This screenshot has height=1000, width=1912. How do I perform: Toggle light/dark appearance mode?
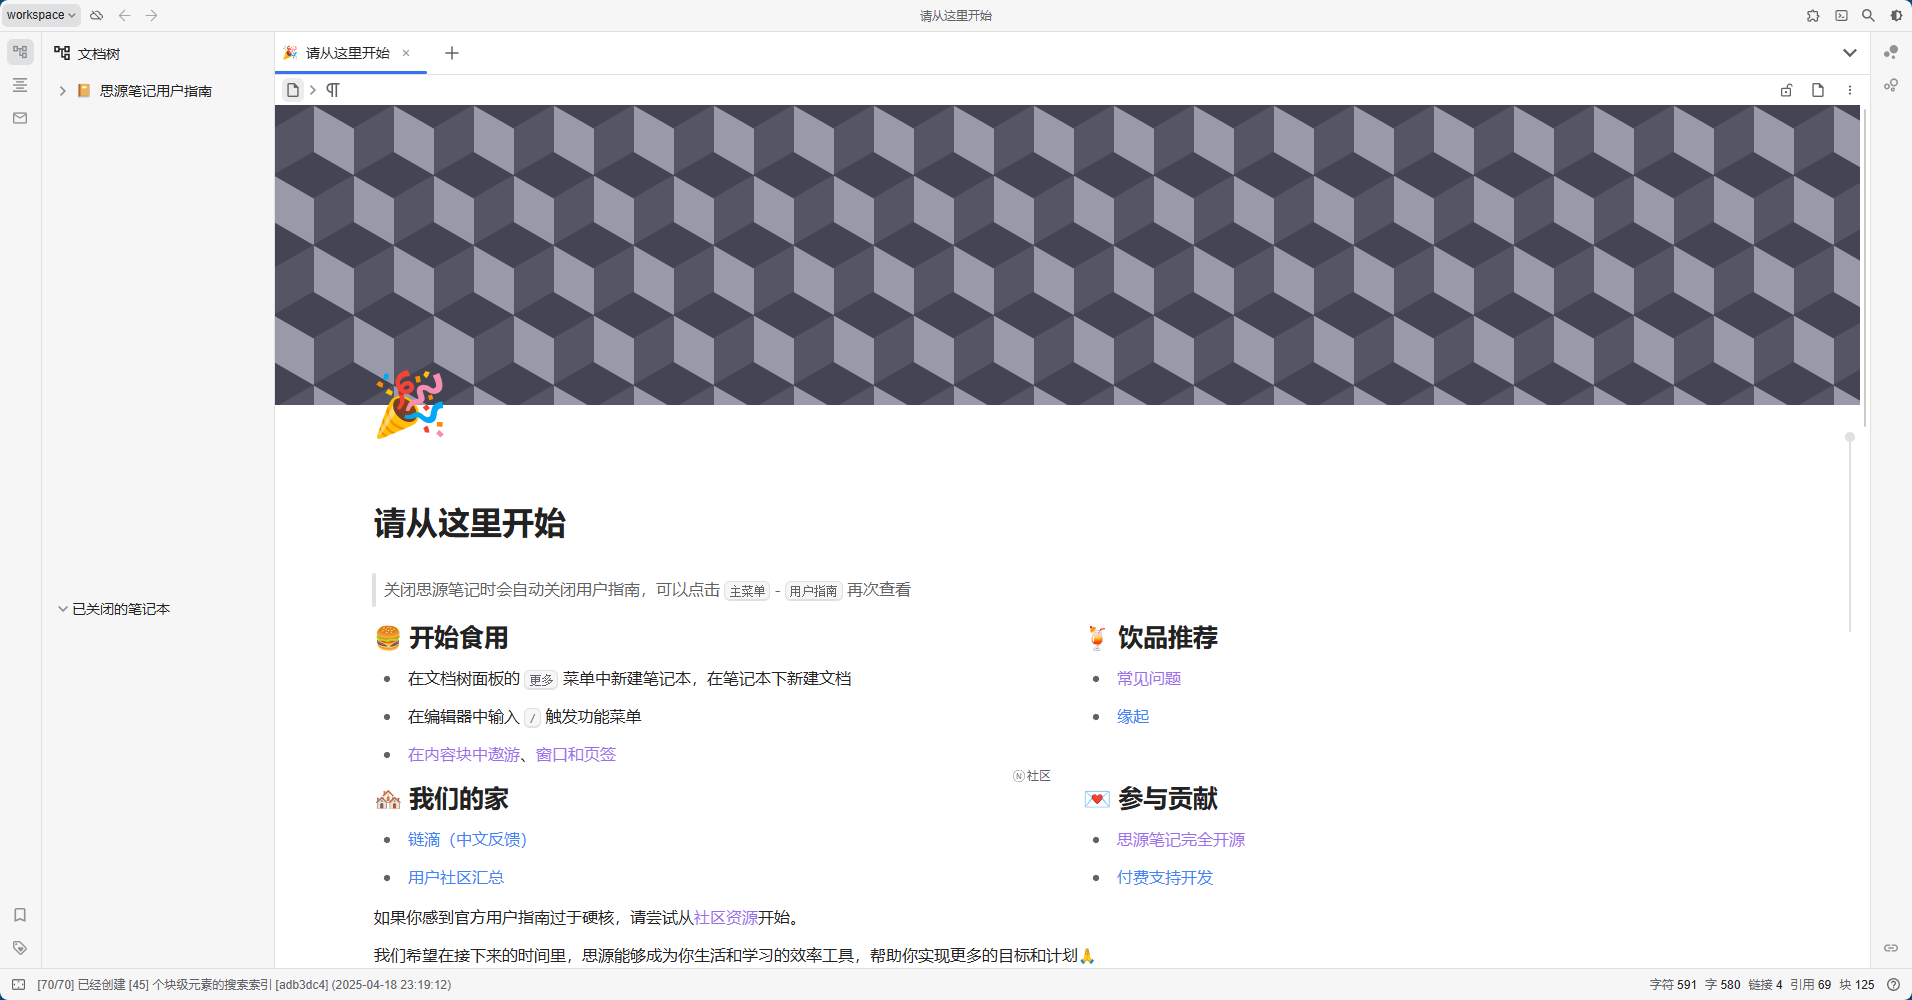click(x=1896, y=15)
